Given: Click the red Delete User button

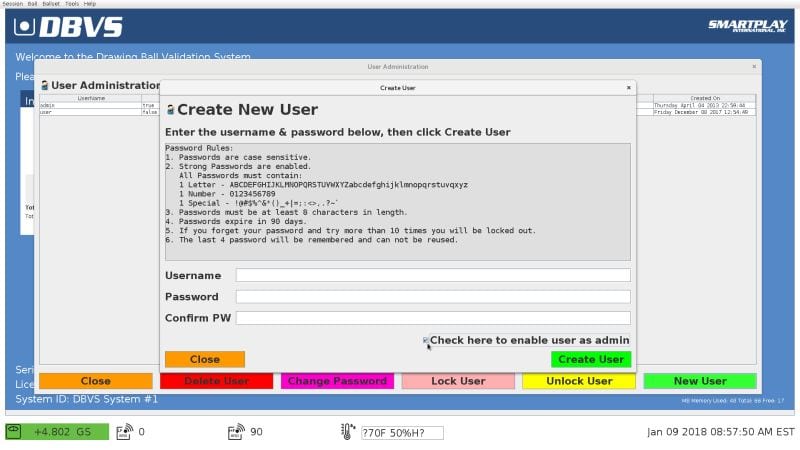Looking at the screenshot, I should [x=216, y=381].
